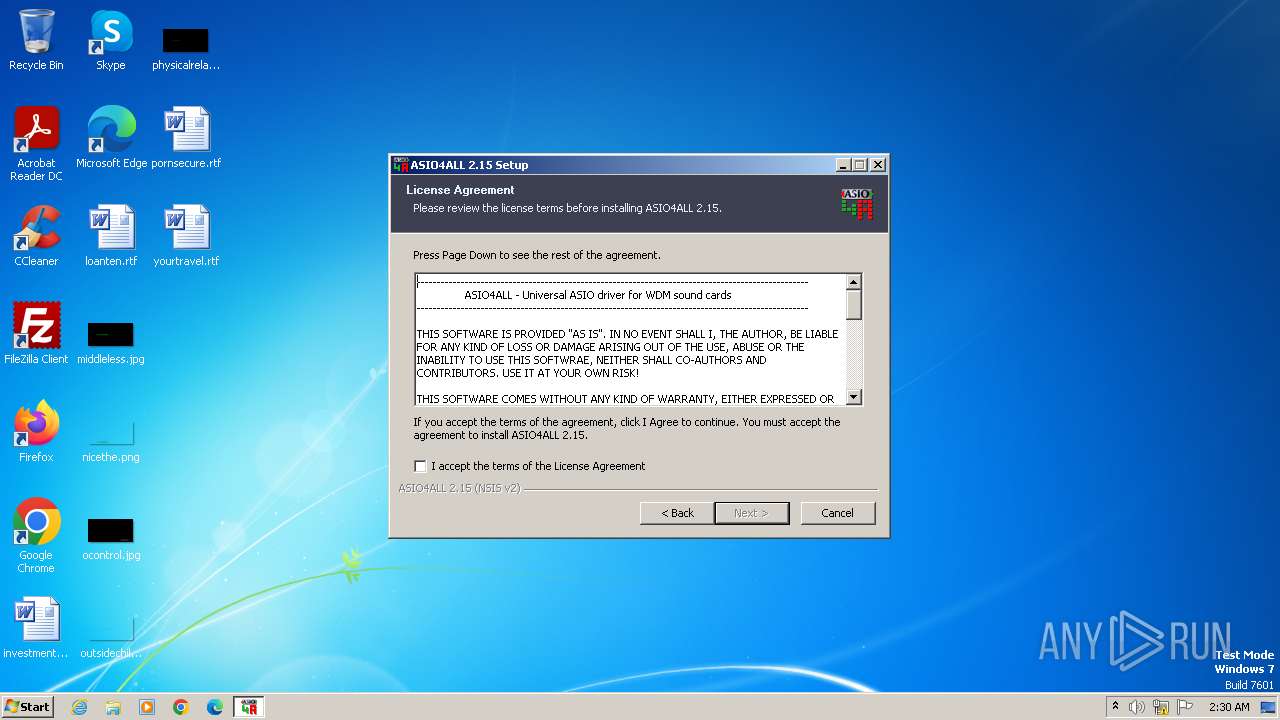Select the ocontrol.jpg image file
The width and height of the screenshot is (1280, 720).
[x=111, y=538]
